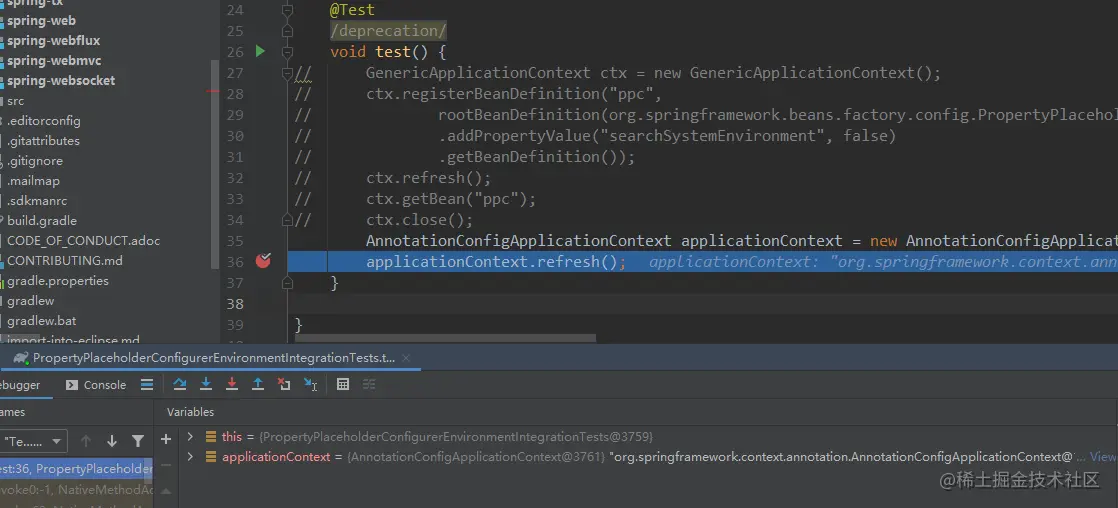This screenshot has width=1118, height=508.
Task: Run test via green gutter arrow on line 26
Action: [x=260, y=51]
